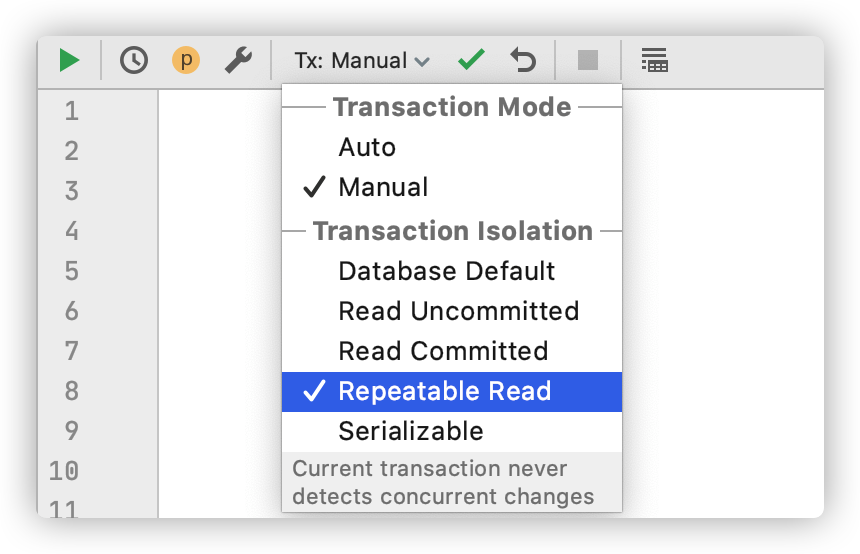Open the in-editor results table icon
This screenshot has width=860, height=554.
(x=654, y=60)
